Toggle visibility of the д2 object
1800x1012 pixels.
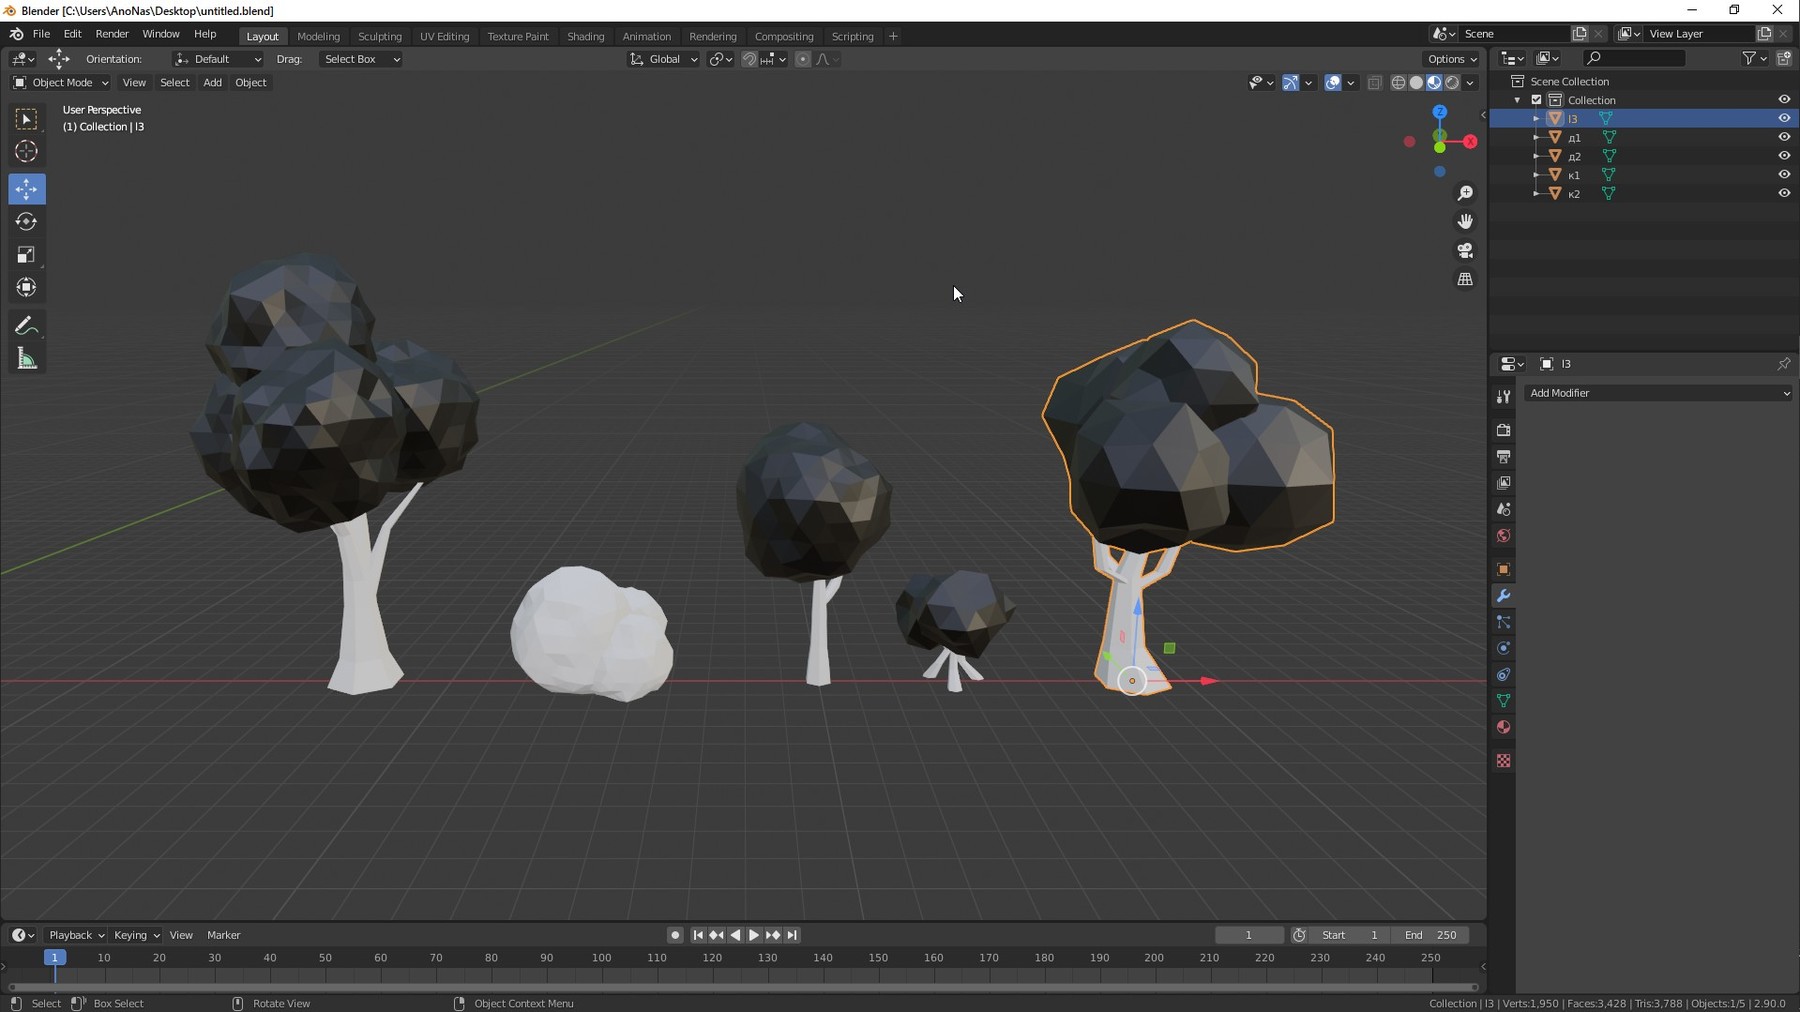1785,156
